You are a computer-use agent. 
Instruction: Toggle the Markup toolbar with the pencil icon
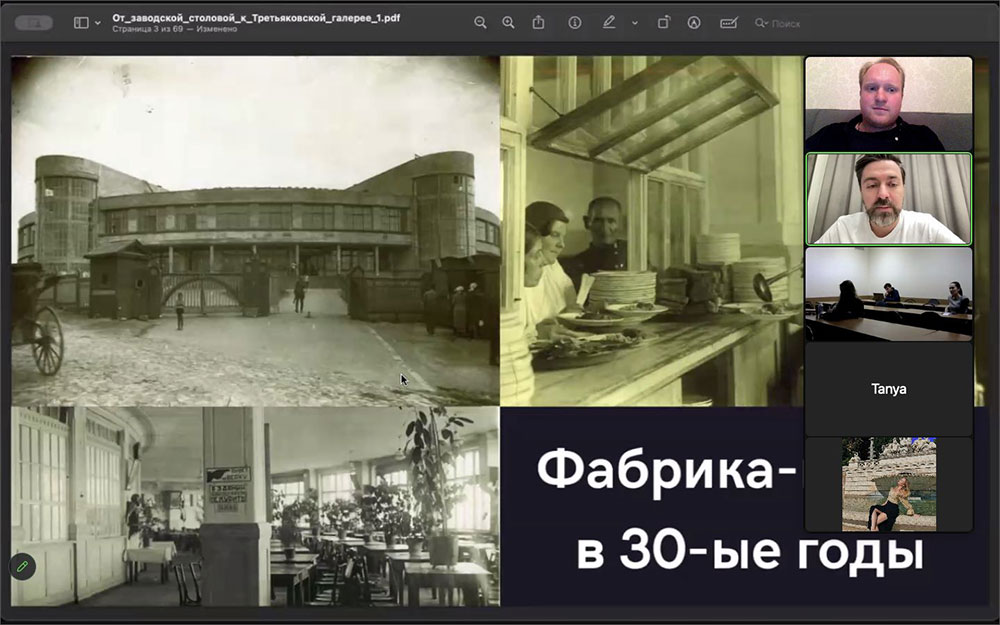pyautogui.click(x=608, y=22)
